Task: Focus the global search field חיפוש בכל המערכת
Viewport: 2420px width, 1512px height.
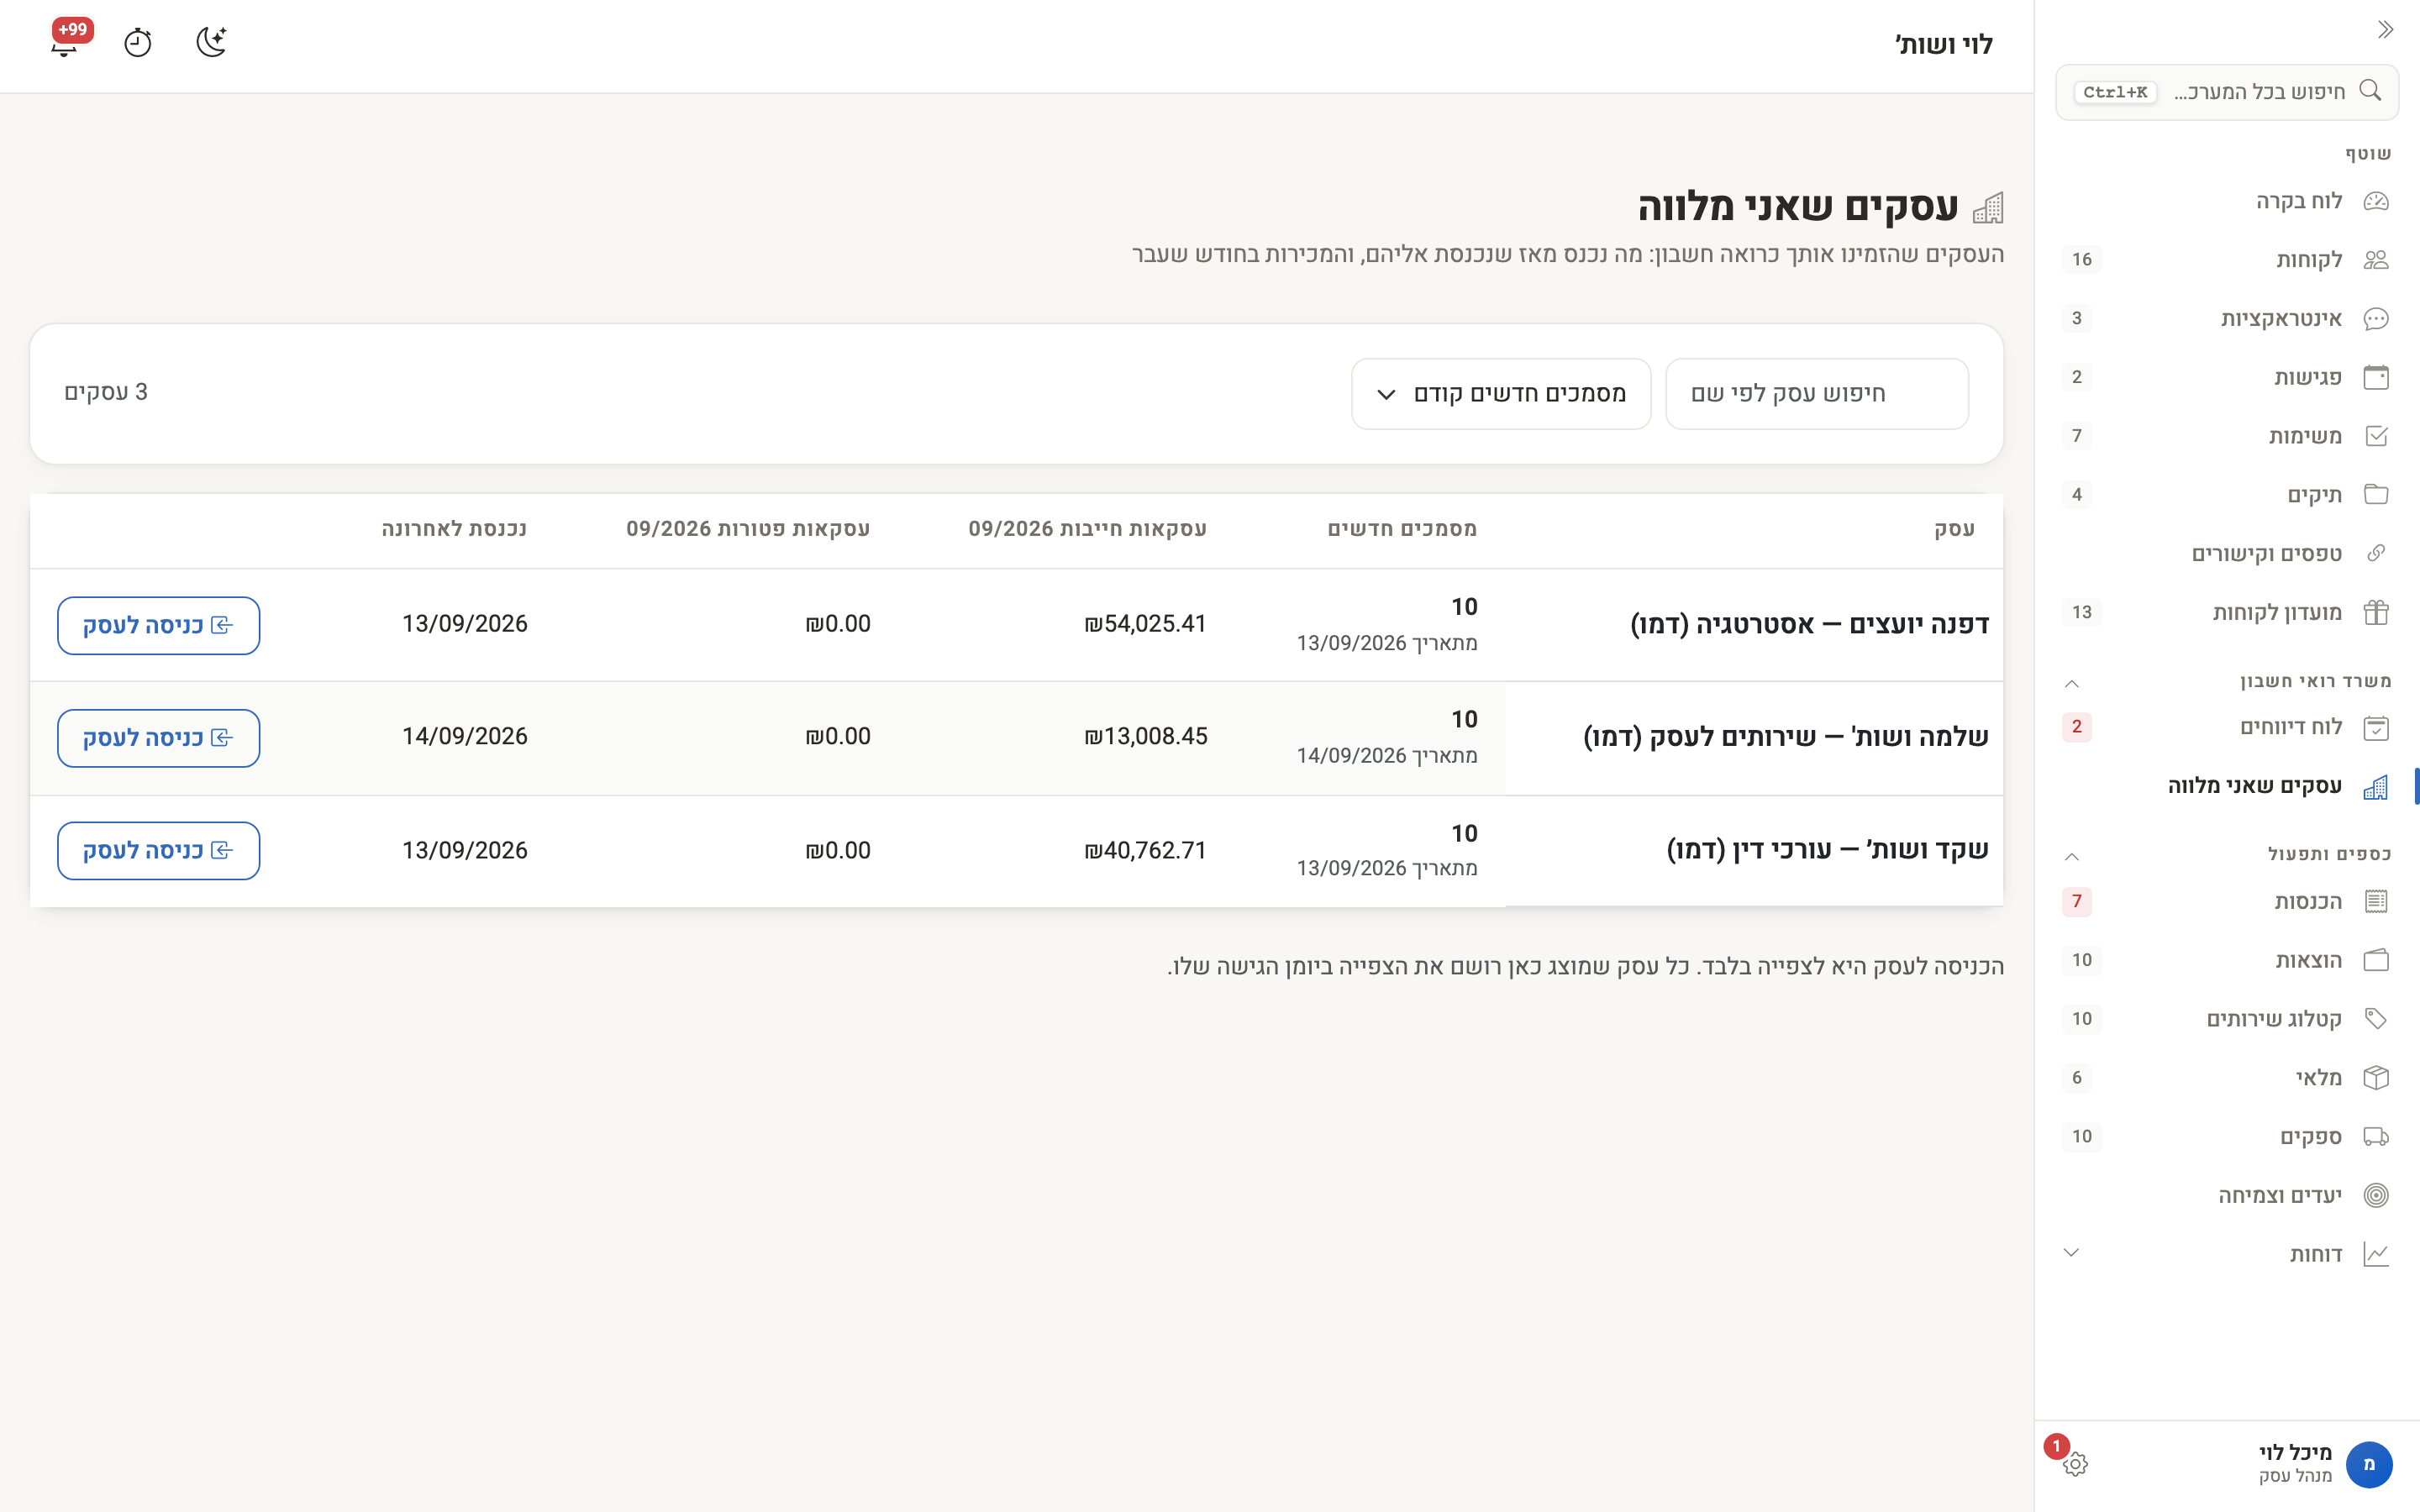Action: 2227,92
